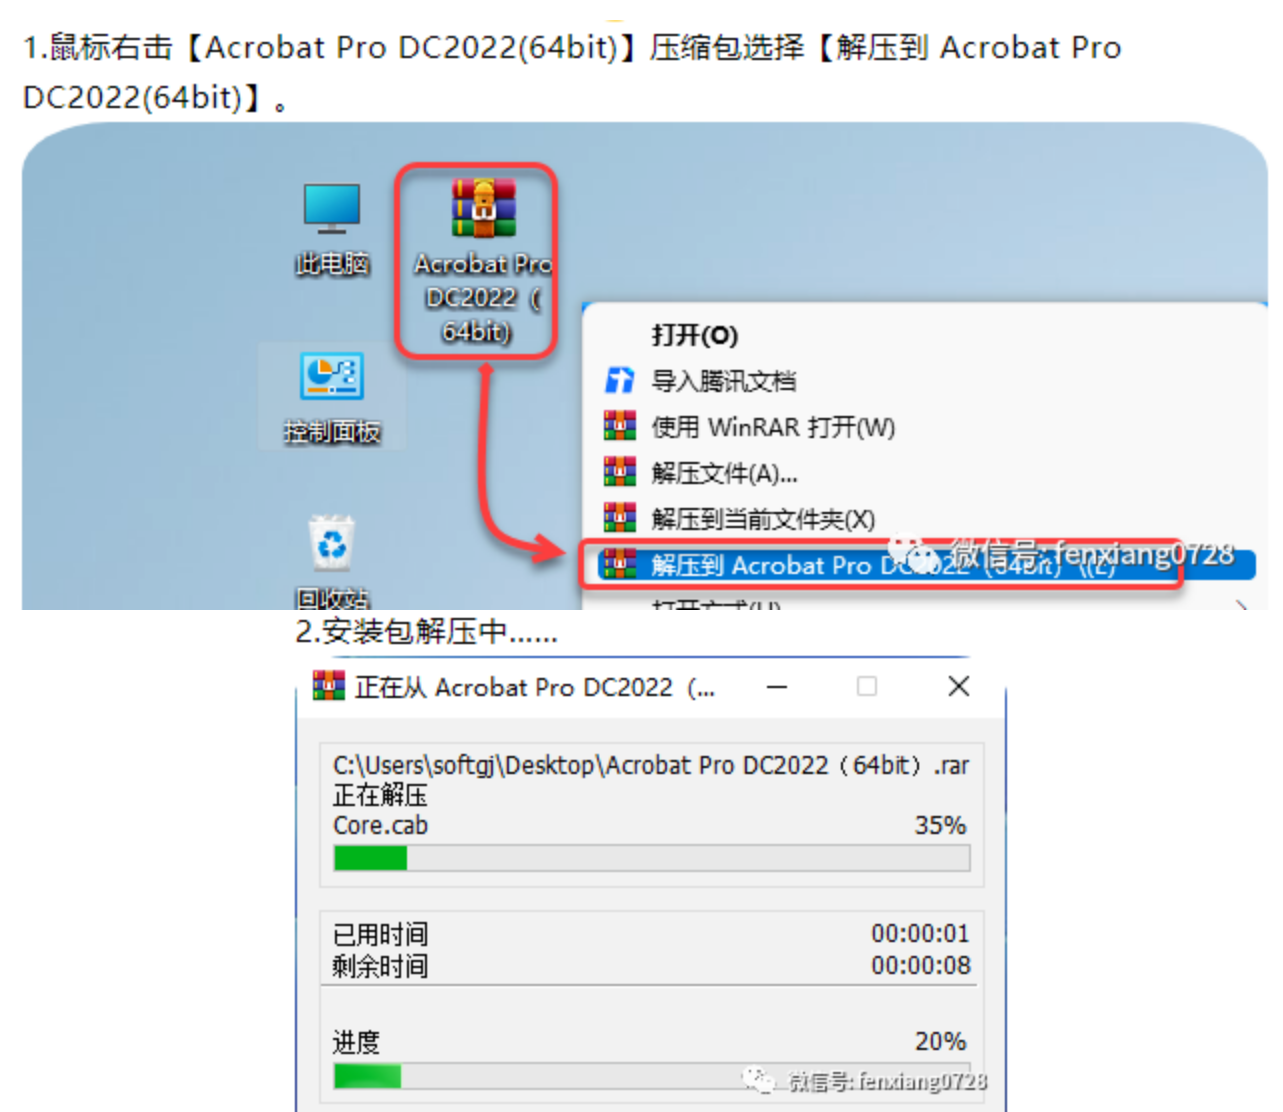Click Tencent Docs icon beside 导入腾讯文档

point(620,380)
